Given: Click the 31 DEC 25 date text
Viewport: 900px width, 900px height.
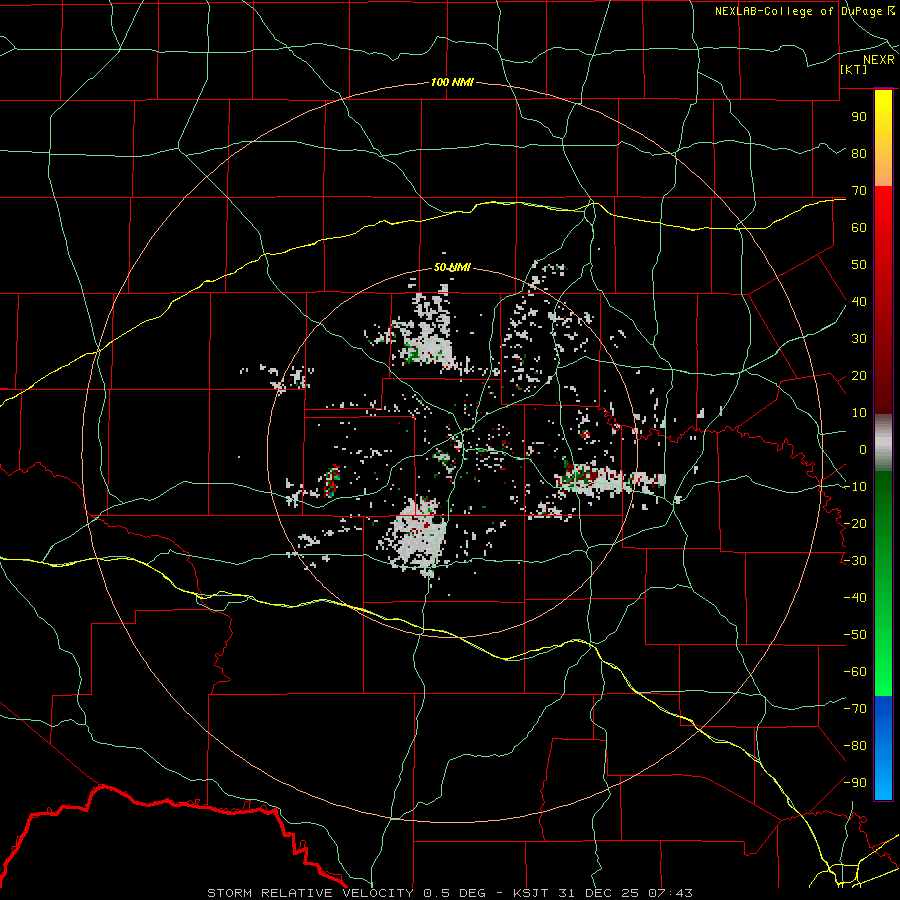Looking at the screenshot, I should (601, 893).
